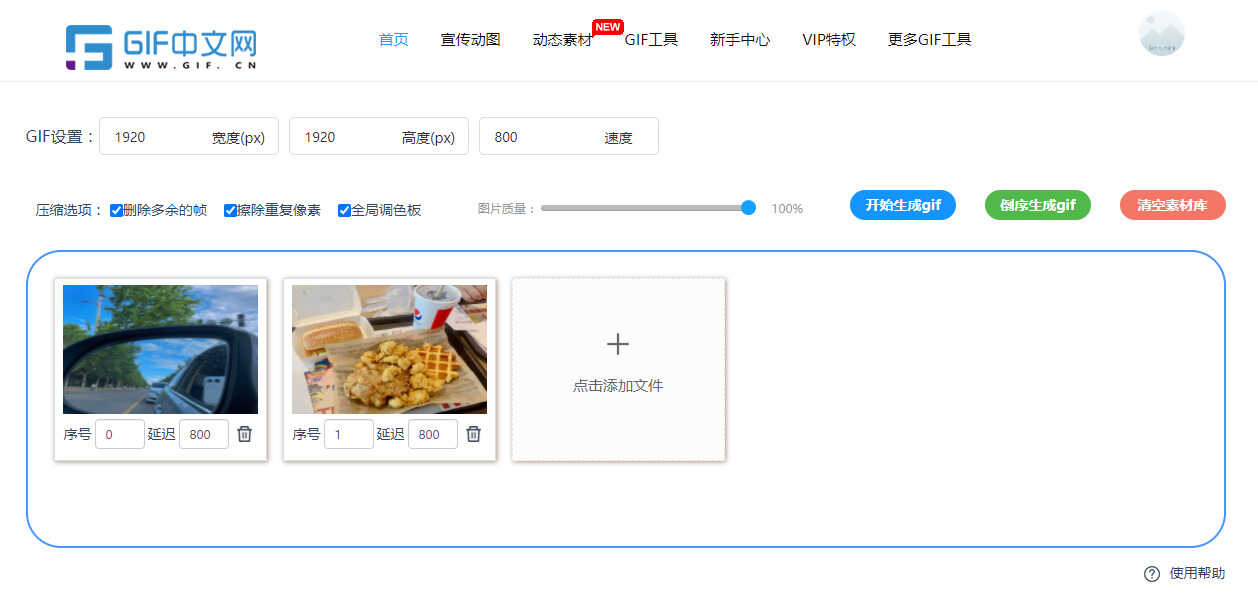
Task: Select the waffle food photo thumbnail
Action: tap(389, 349)
